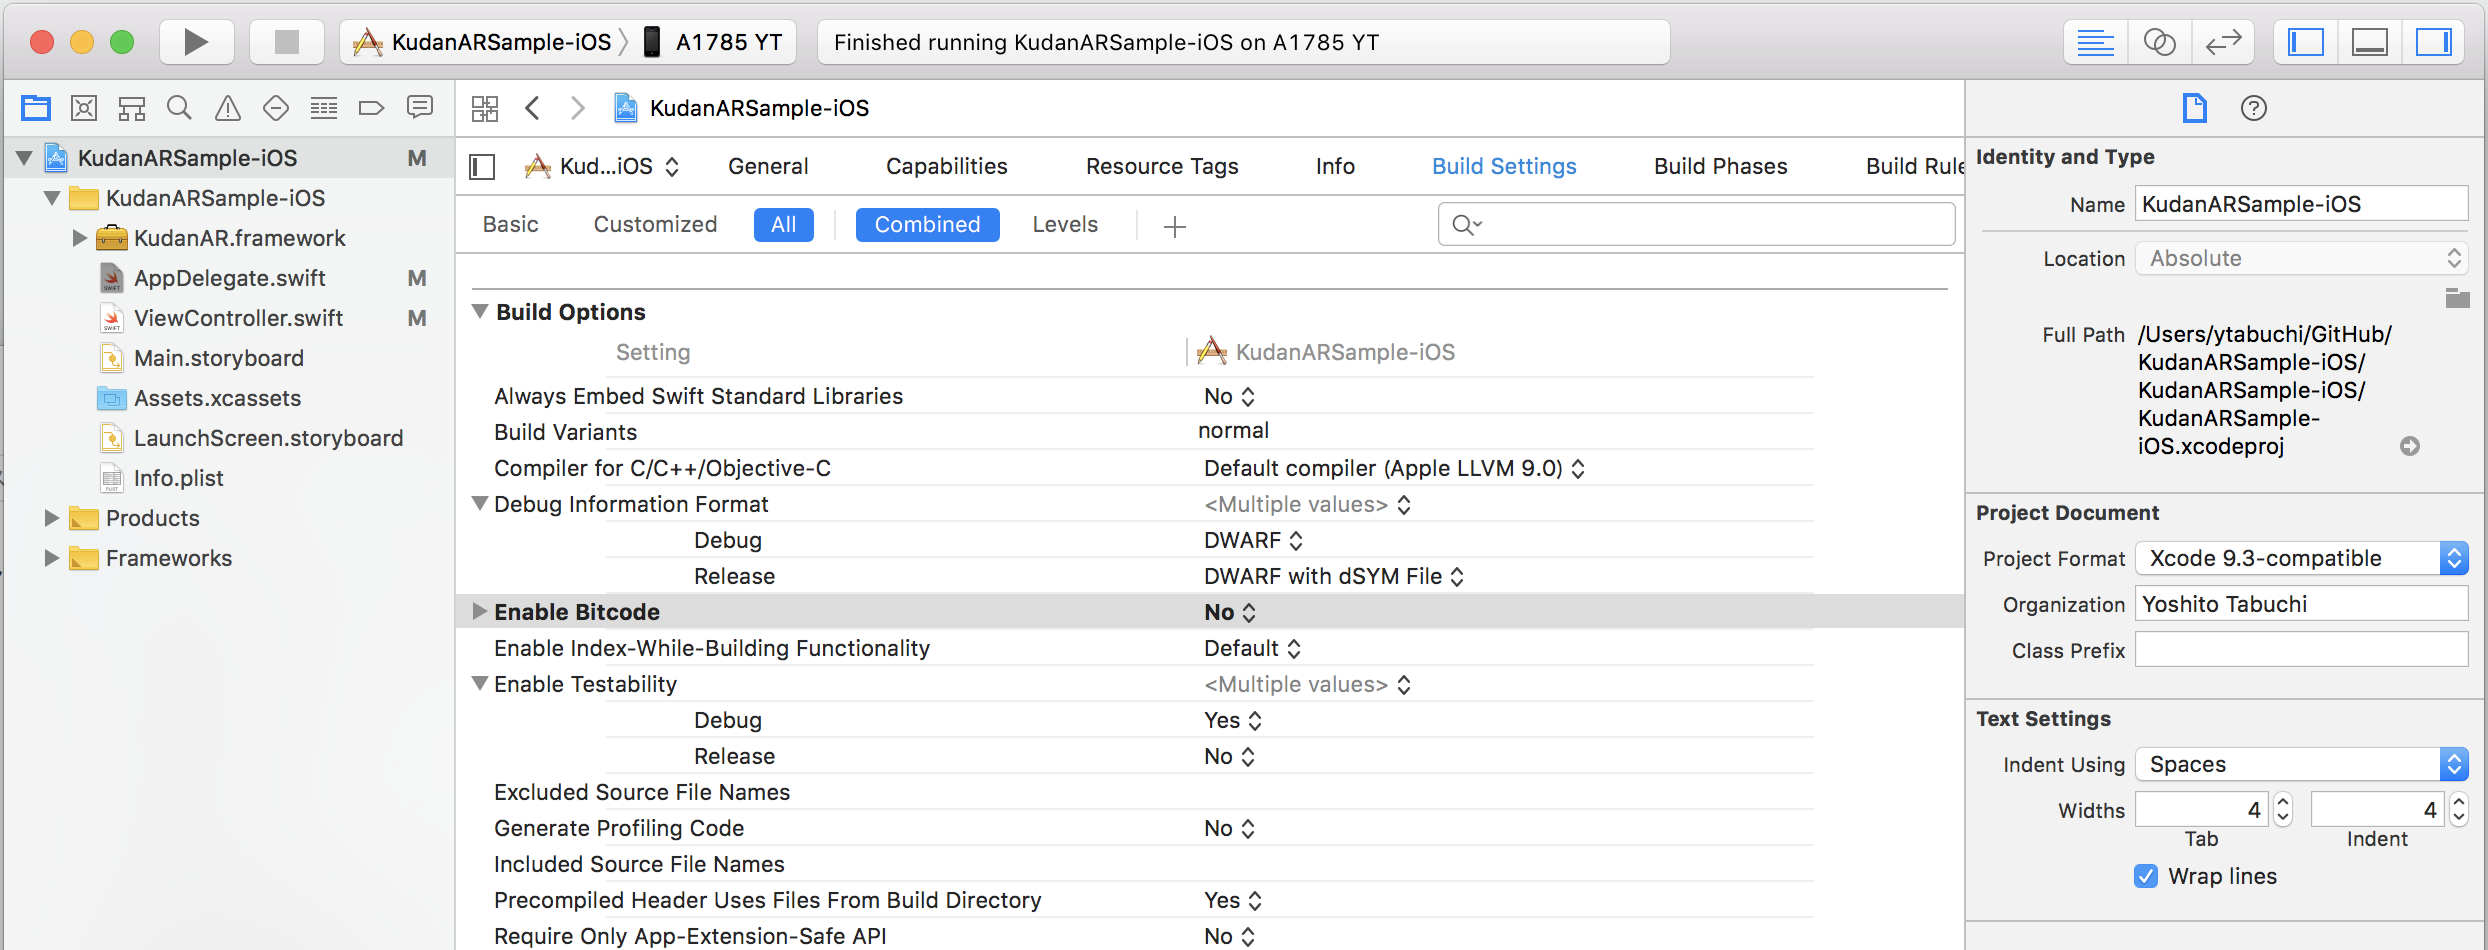Select the Combined view
2488x950 pixels.
coord(927,225)
